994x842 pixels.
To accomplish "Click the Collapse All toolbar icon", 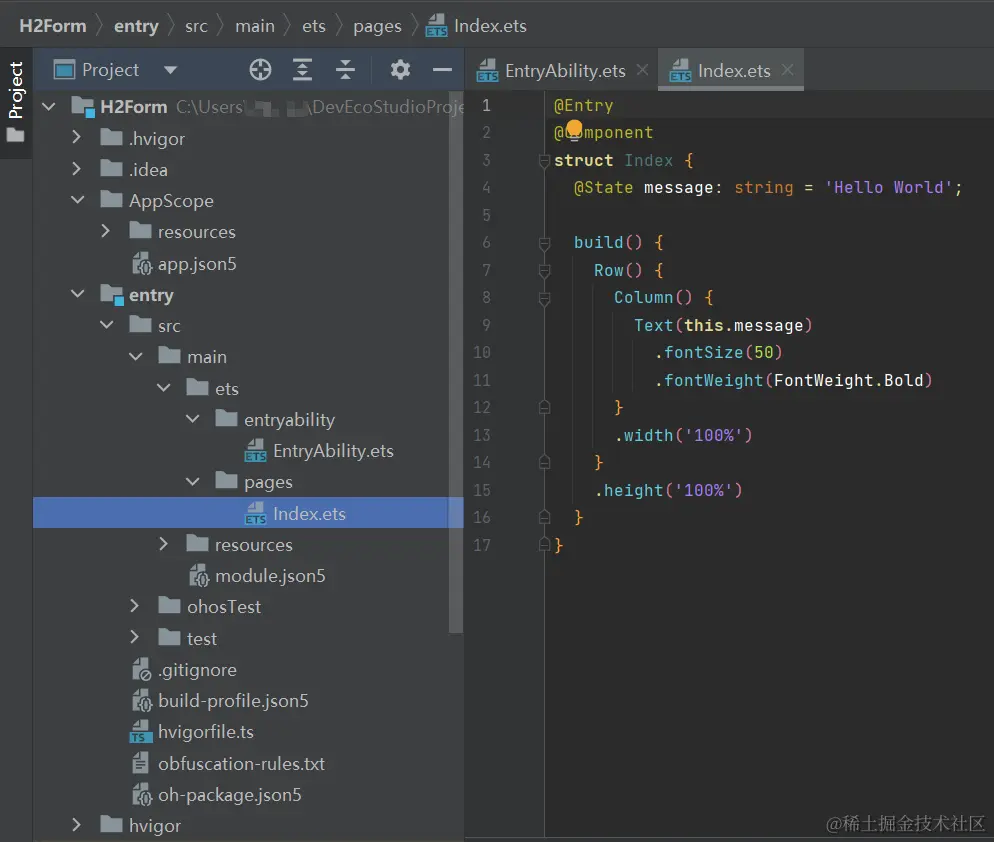I will (345, 69).
